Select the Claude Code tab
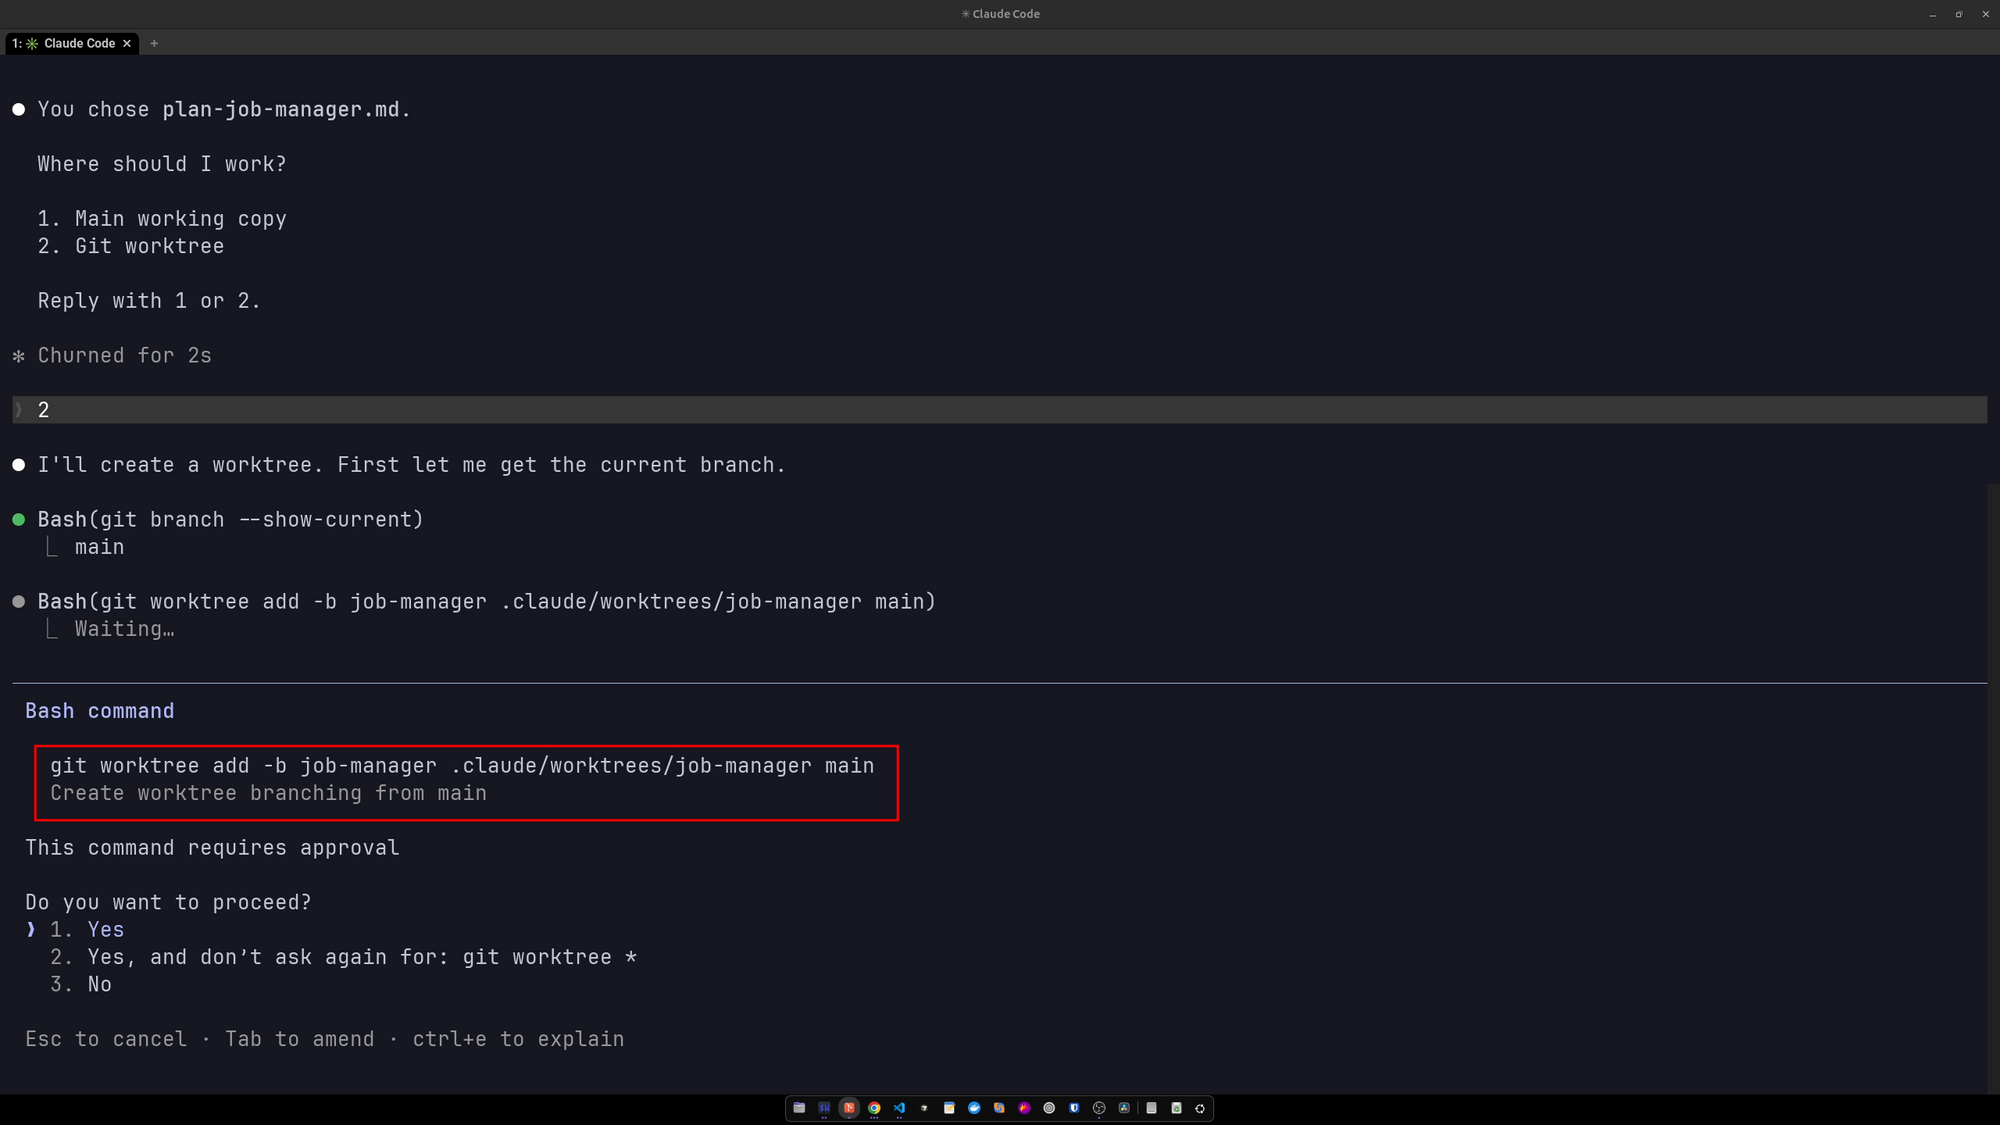Viewport: 2000px width, 1125px height. coord(72,43)
